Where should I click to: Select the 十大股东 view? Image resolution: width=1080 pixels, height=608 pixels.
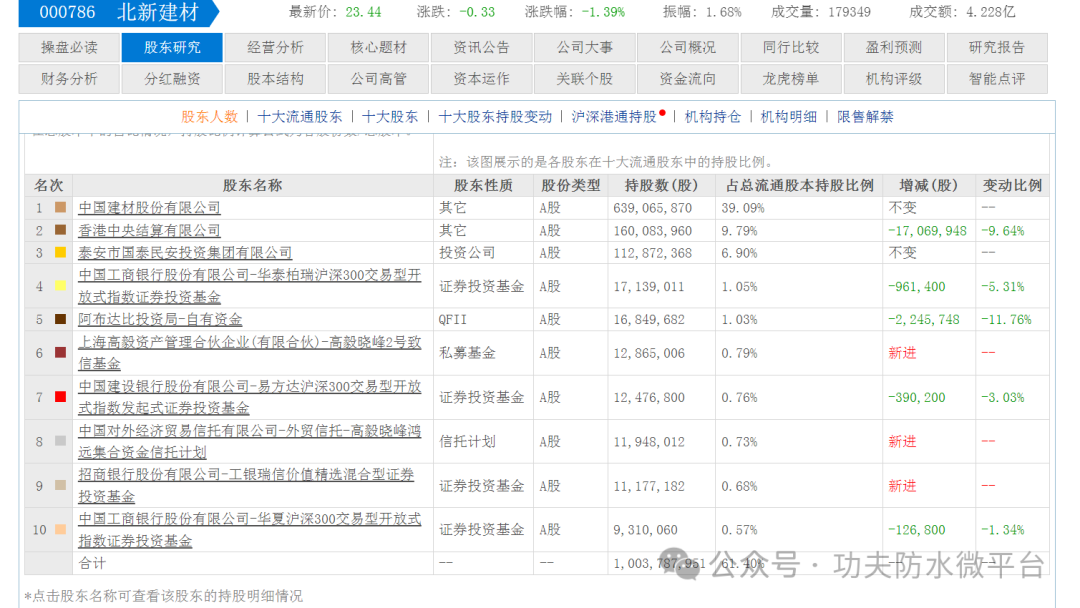pos(395,116)
